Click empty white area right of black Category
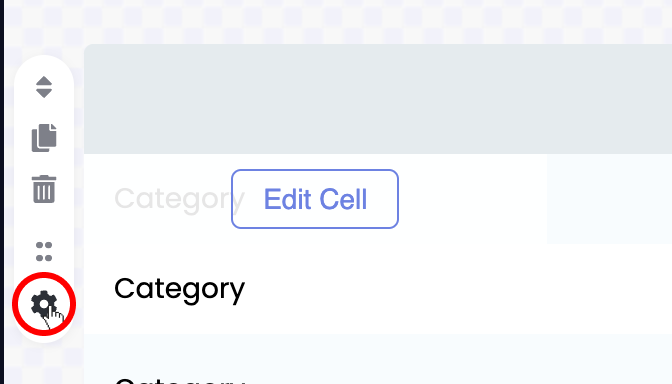 point(459,289)
